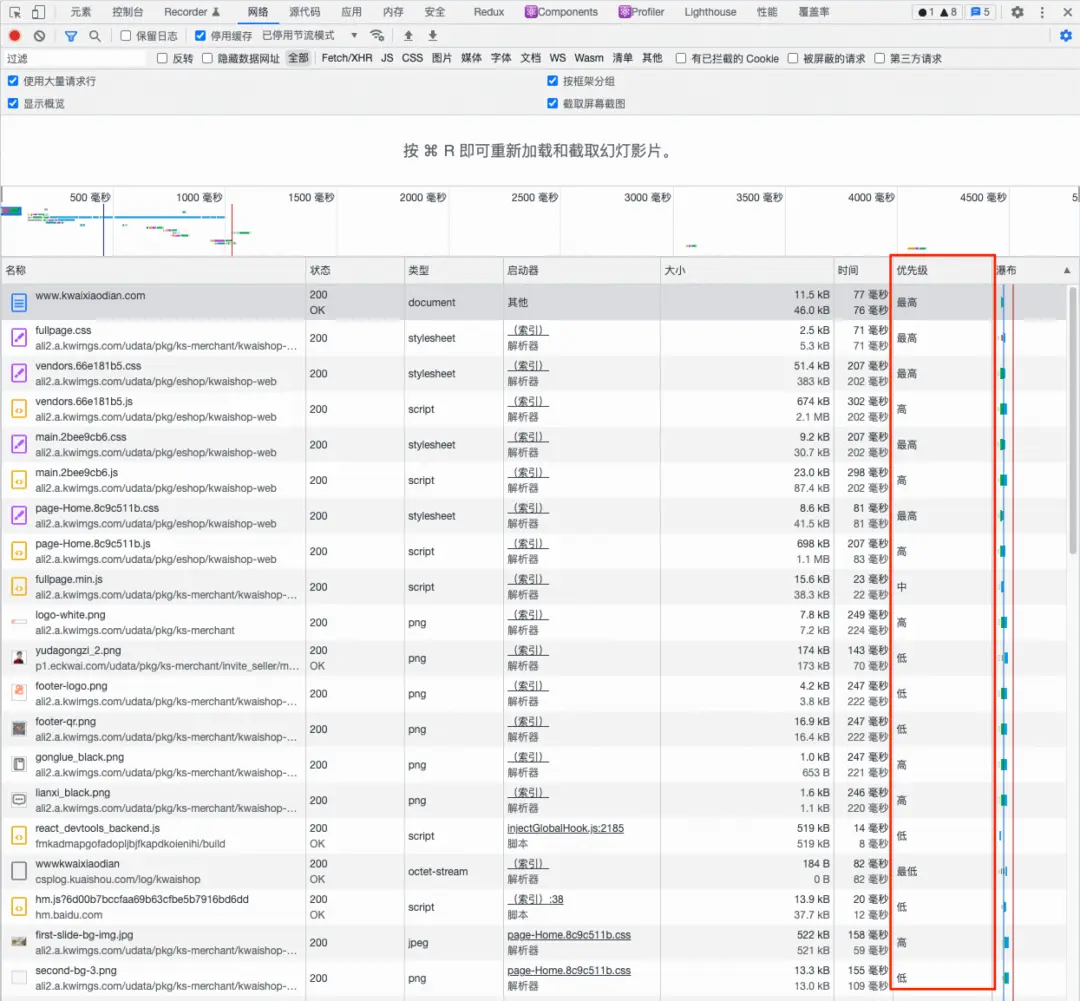1080x1001 pixels.
Task: Open issues counter showing 5 messages
Action: click(x=979, y=12)
